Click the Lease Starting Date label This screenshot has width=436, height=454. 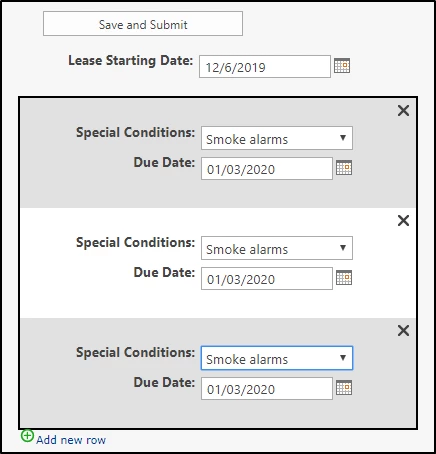click(x=131, y=61)
